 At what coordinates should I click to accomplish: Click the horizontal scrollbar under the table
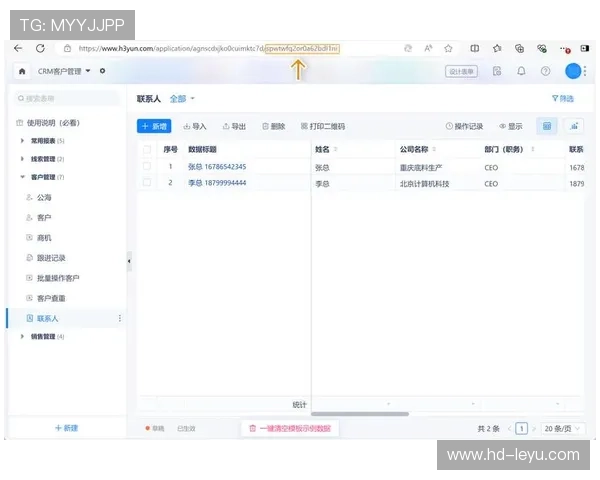pos(360,414)
